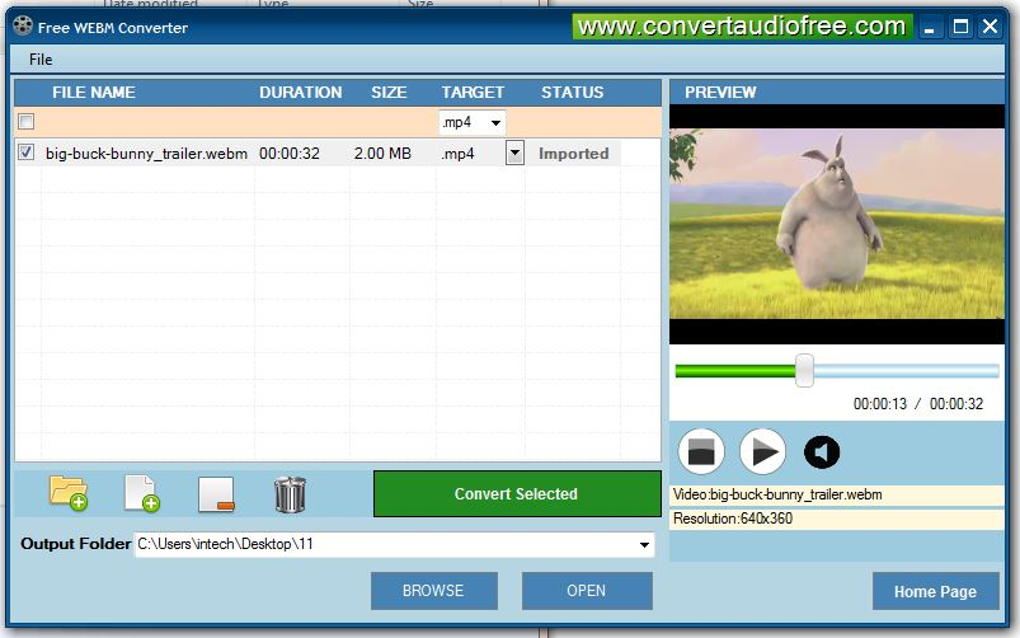This screenshot has height=638, width=1020.
Task: Mute the preview audio
Action: (x=822, y=452)
